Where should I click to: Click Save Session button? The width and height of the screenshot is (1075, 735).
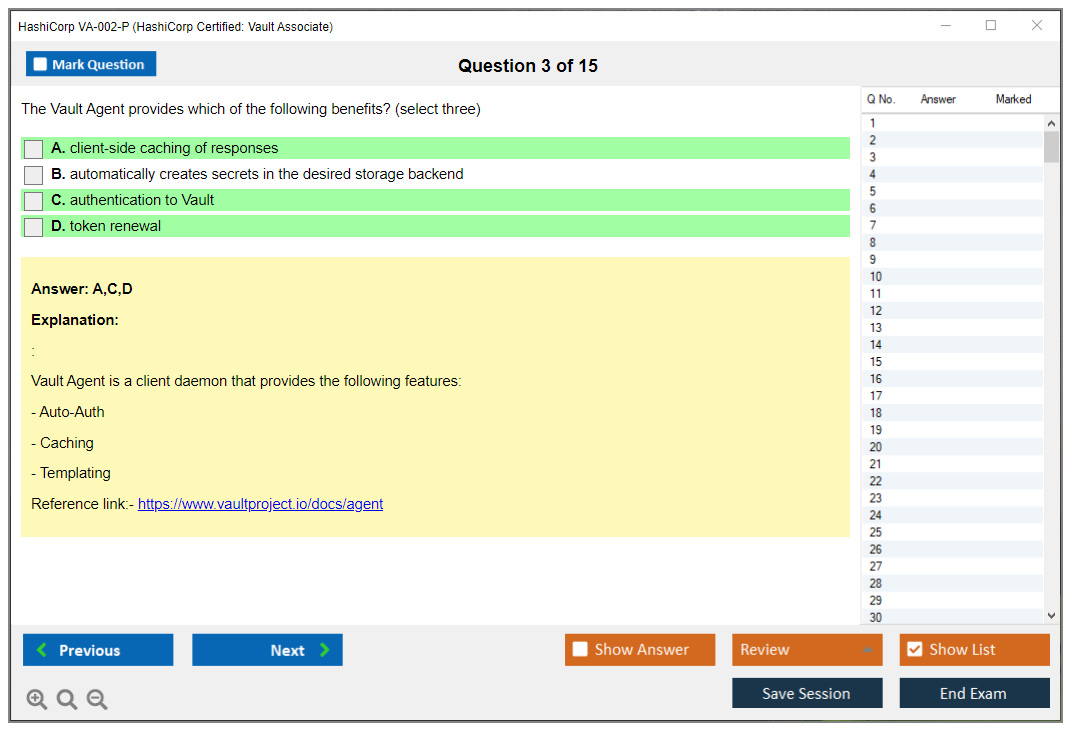pos(807,693)
